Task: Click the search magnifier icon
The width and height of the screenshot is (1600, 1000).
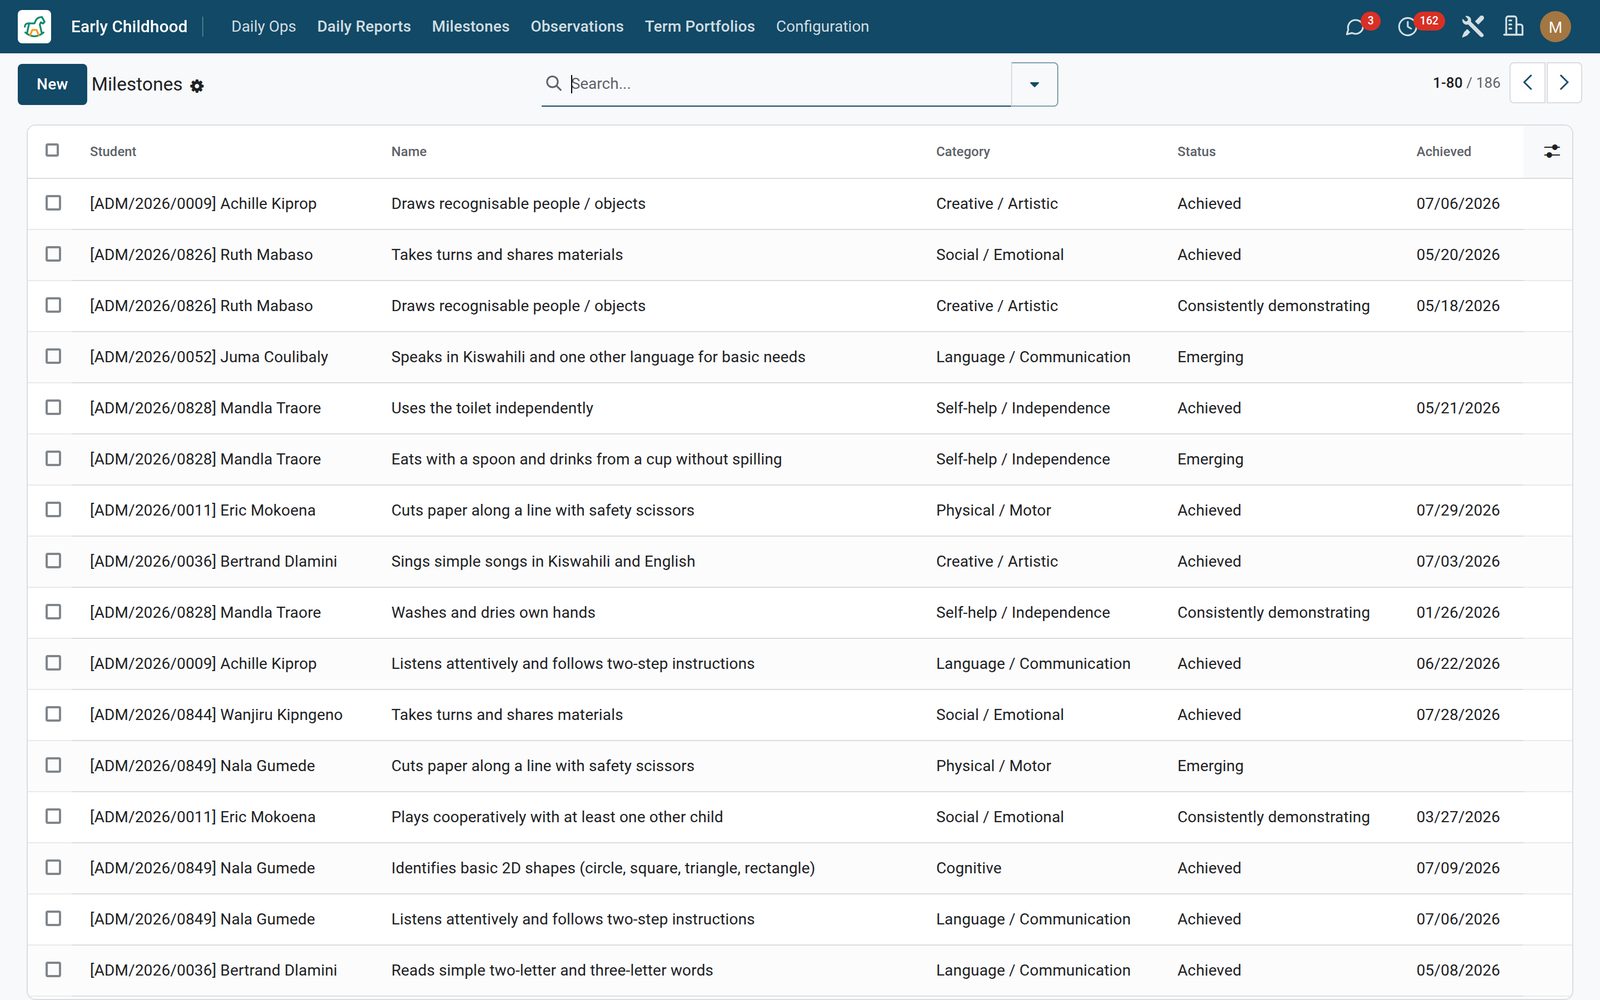Action: pos(553,83)
